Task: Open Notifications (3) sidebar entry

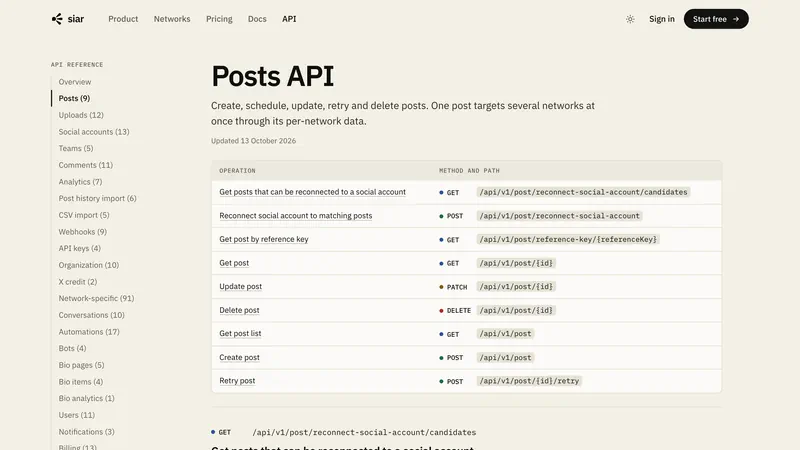Action: (86, 432)
